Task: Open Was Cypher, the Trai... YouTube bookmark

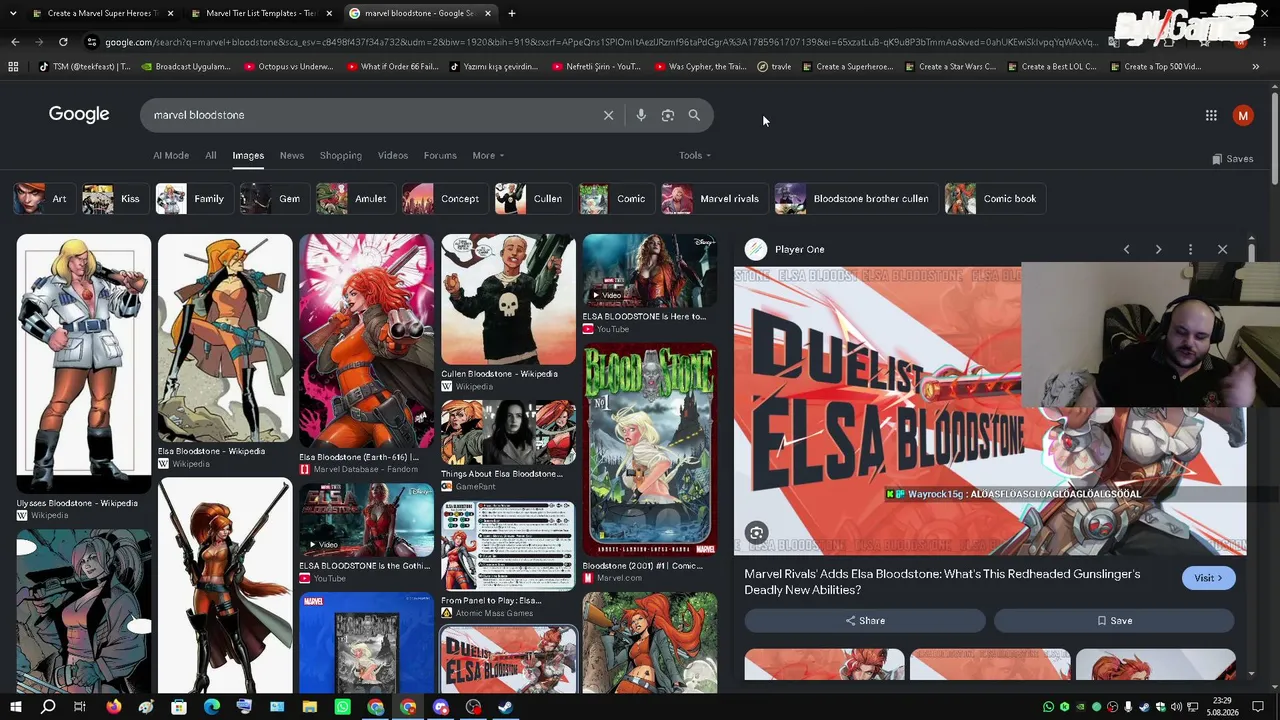Action: (x=700, y=67)
